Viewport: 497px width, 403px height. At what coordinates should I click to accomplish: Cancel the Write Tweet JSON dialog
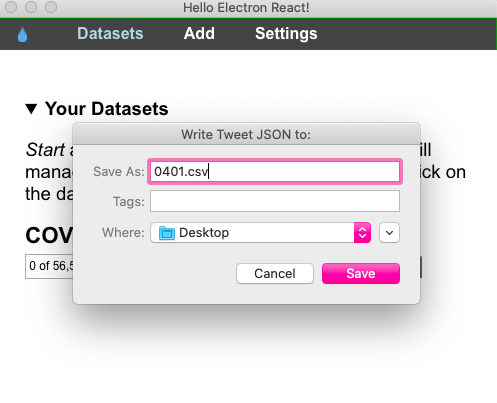[x=275, y=273]
